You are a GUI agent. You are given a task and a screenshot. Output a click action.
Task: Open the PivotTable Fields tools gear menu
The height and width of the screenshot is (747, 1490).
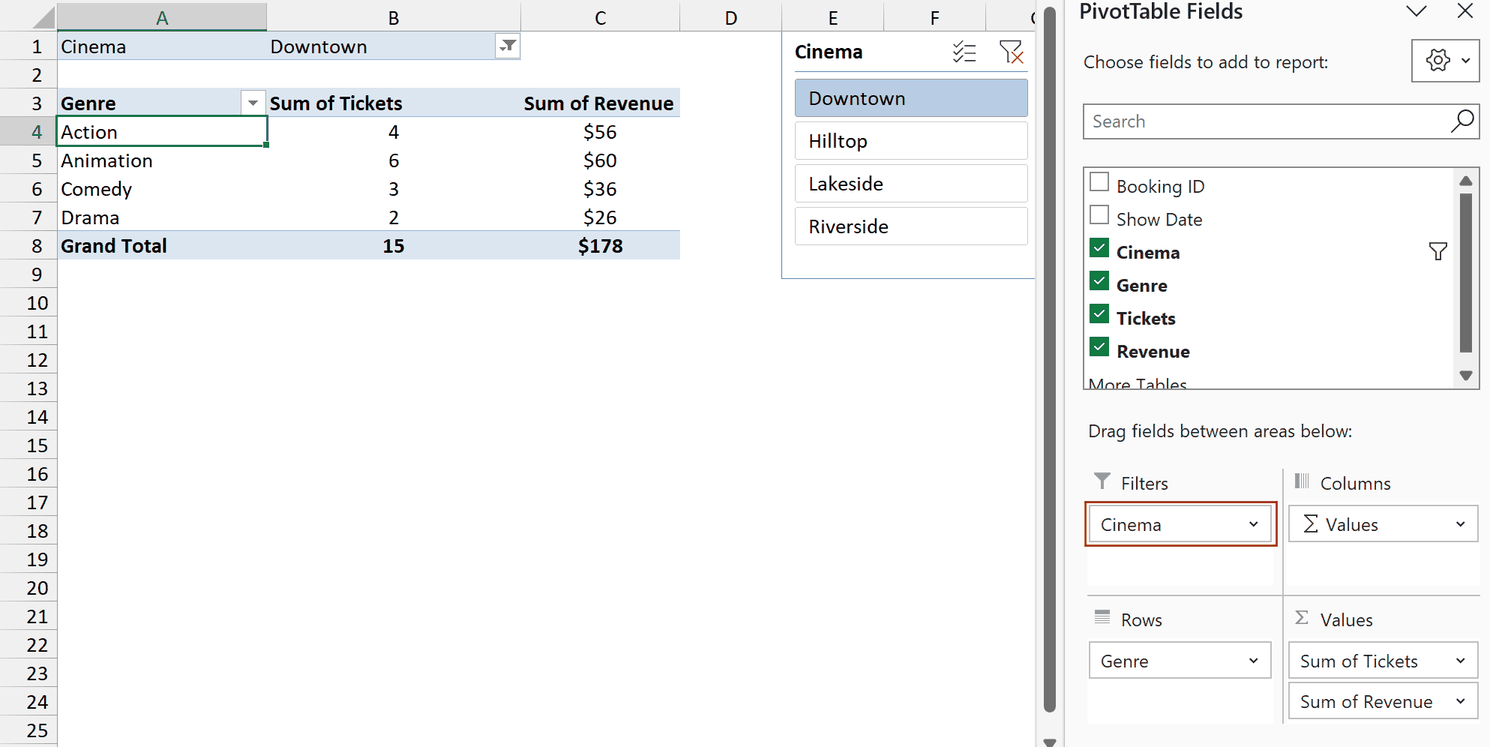(1445, 61)
